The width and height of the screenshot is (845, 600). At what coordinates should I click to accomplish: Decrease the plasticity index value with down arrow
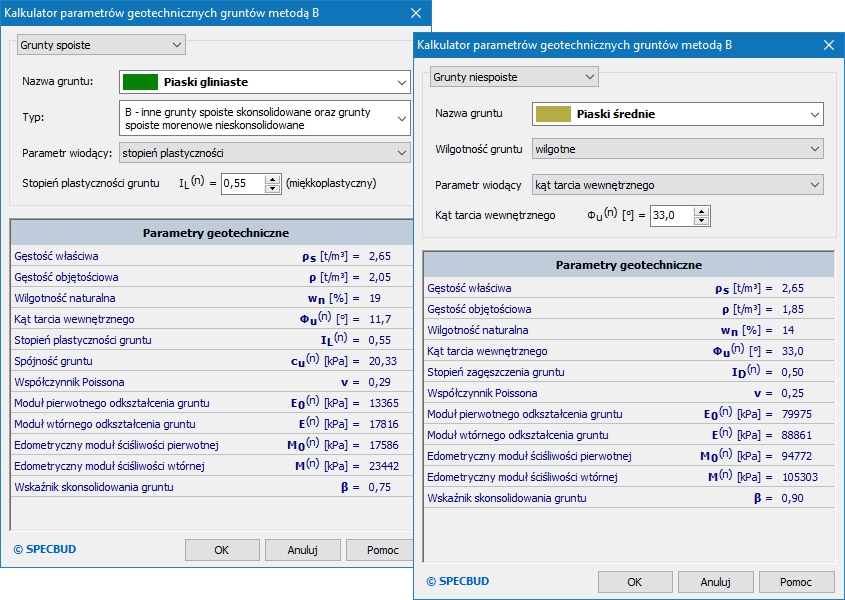click(x=272, y=188)
